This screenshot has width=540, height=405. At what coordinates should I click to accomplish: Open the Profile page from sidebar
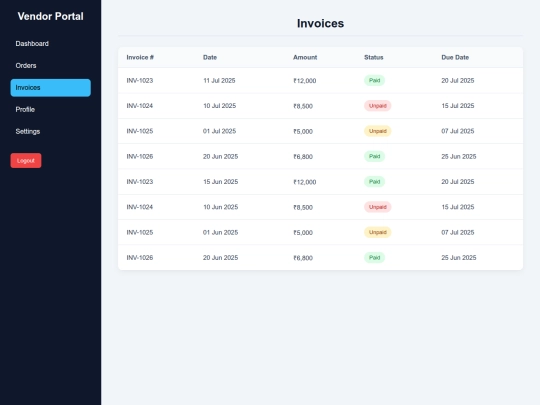coord(50,110)
